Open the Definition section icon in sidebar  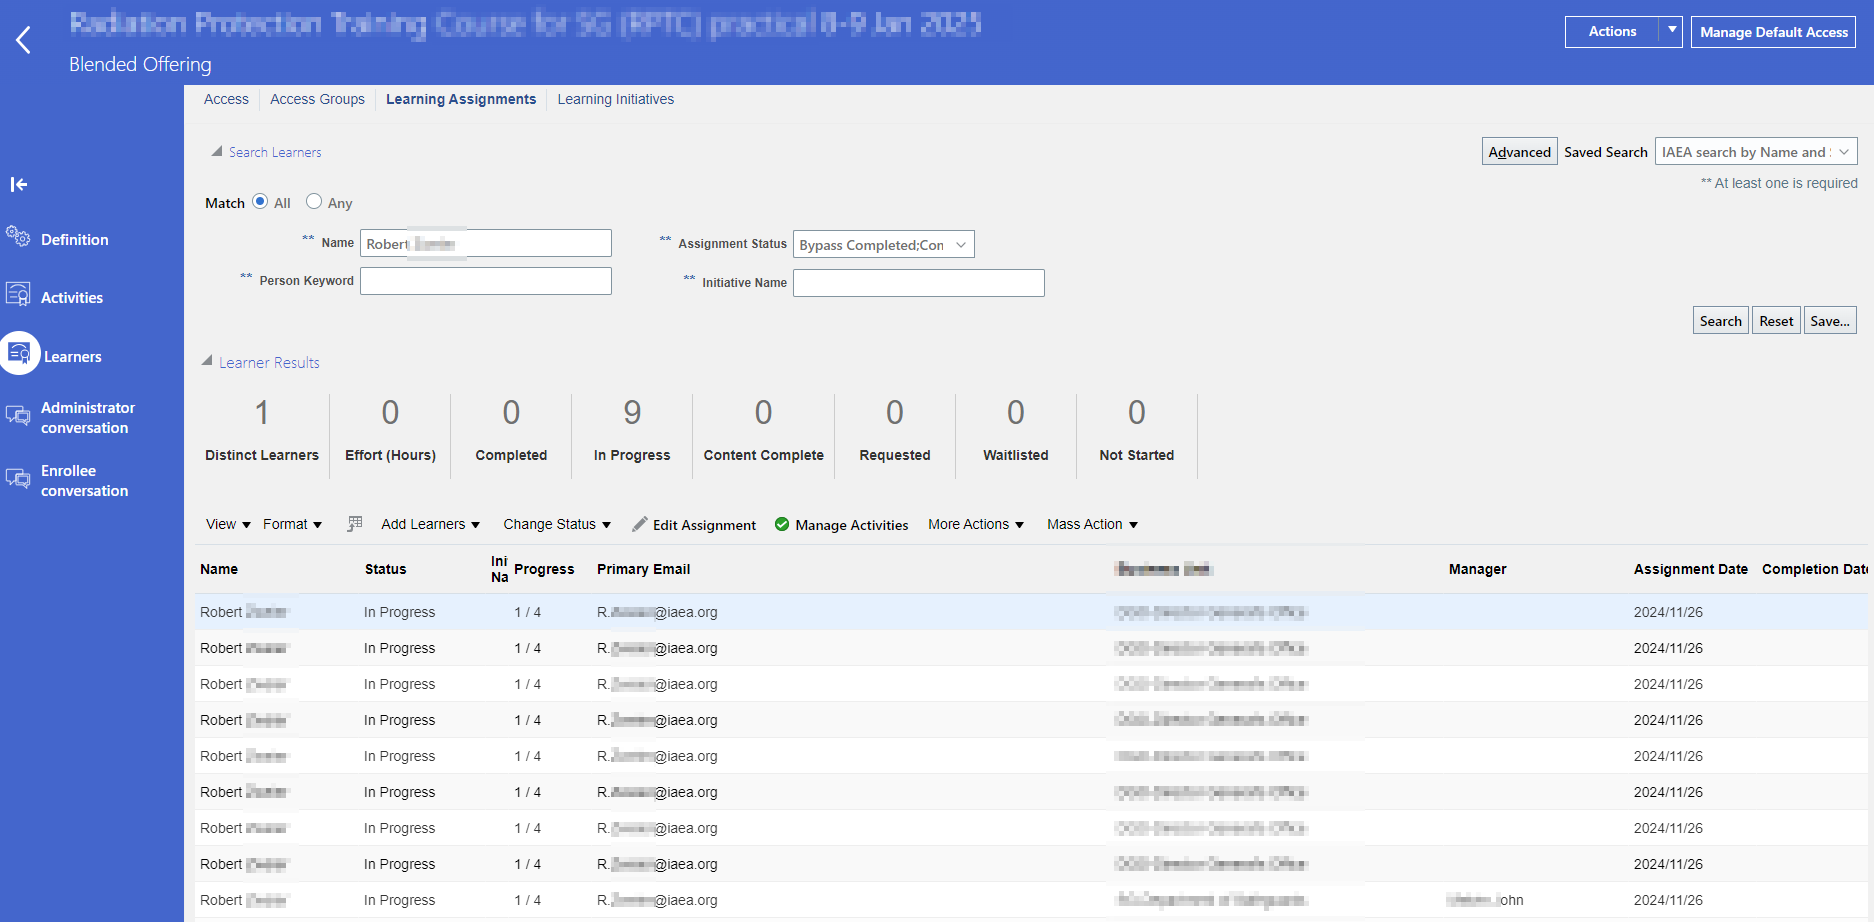(x=18, y=238)
